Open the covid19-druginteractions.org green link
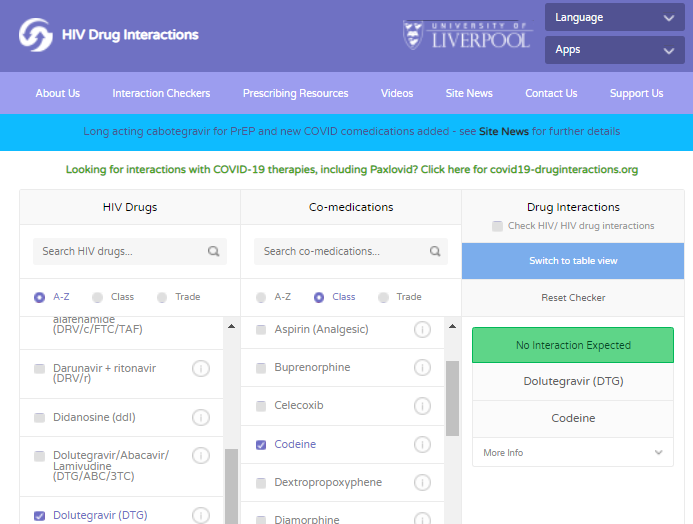 pos(352,170)
